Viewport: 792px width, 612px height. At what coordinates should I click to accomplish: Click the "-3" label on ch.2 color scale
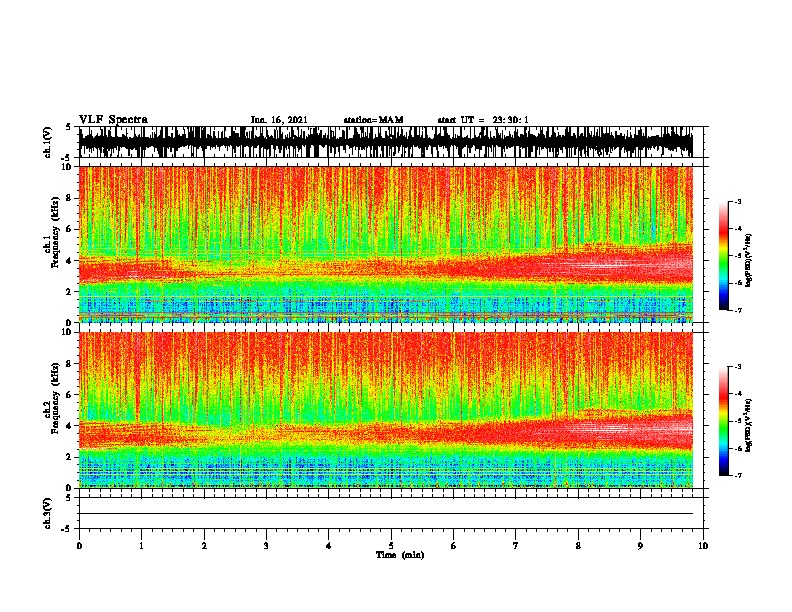pos(738,367)
